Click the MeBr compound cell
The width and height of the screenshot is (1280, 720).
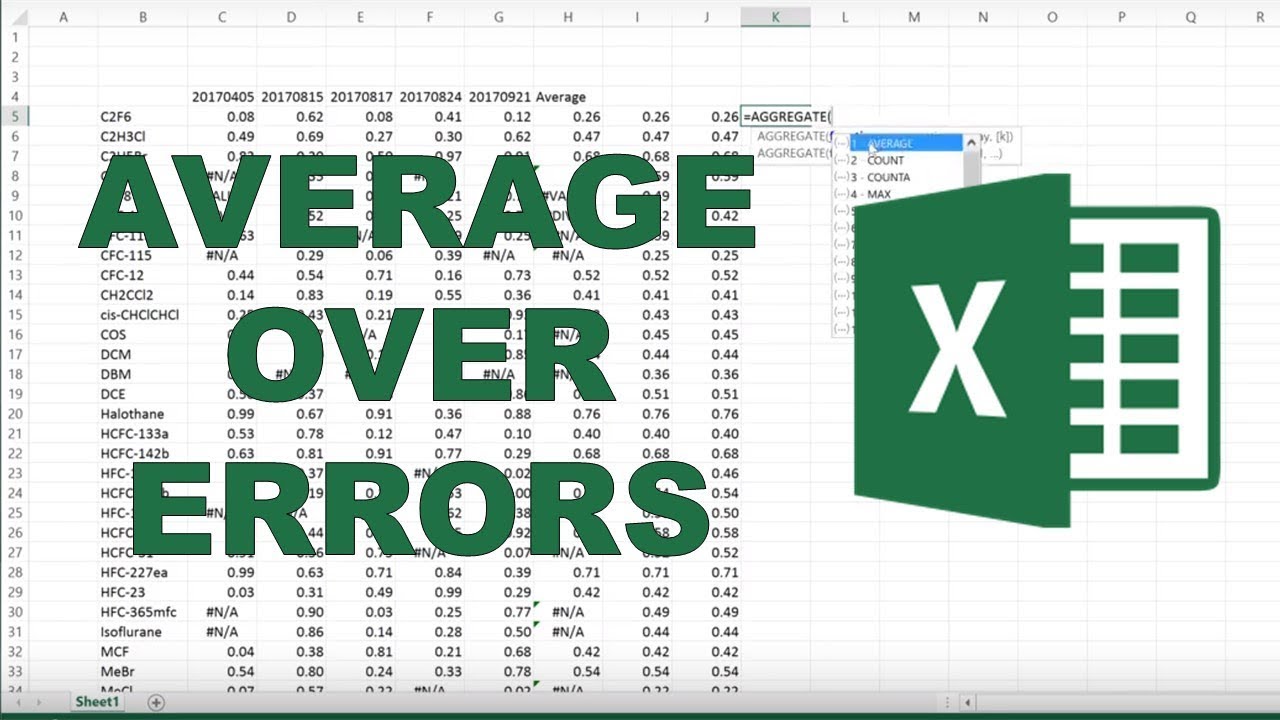143,671
